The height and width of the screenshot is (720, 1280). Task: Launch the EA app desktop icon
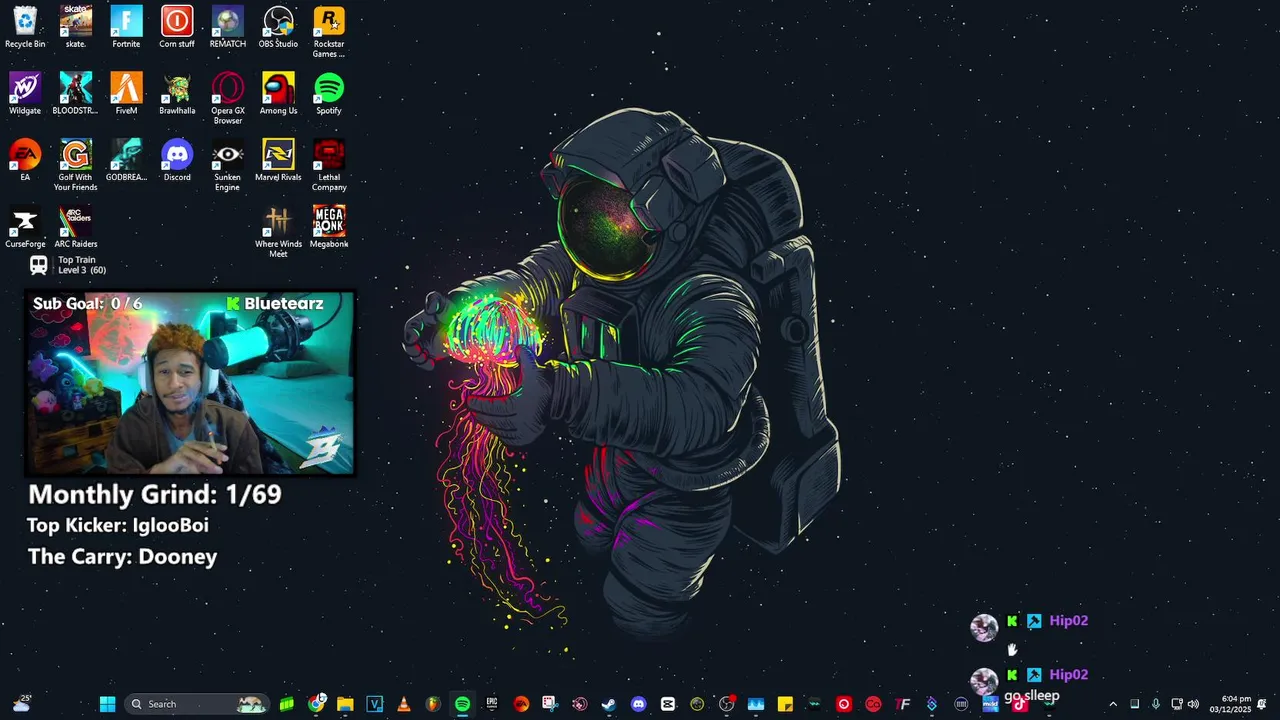pyautogui.click(x=25, y=160)
